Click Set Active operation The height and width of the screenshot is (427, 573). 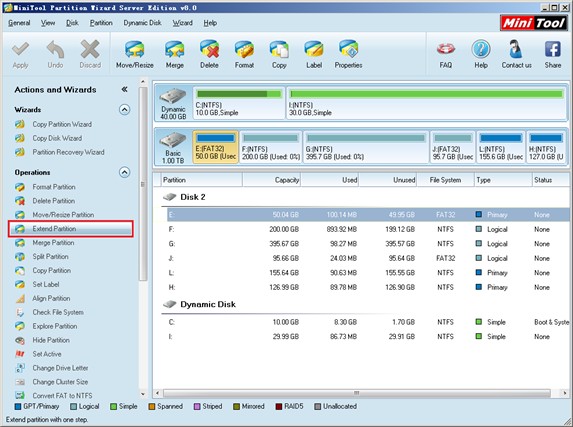46,354
